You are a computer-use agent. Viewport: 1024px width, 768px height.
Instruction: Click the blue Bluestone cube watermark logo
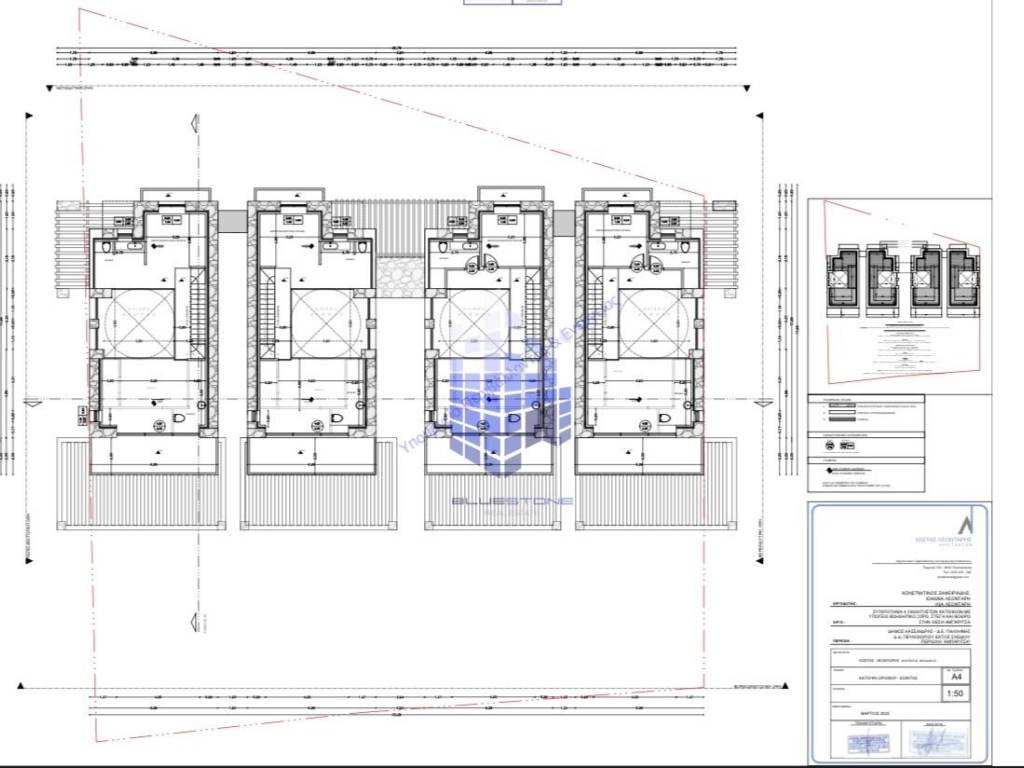click(512, 408)
